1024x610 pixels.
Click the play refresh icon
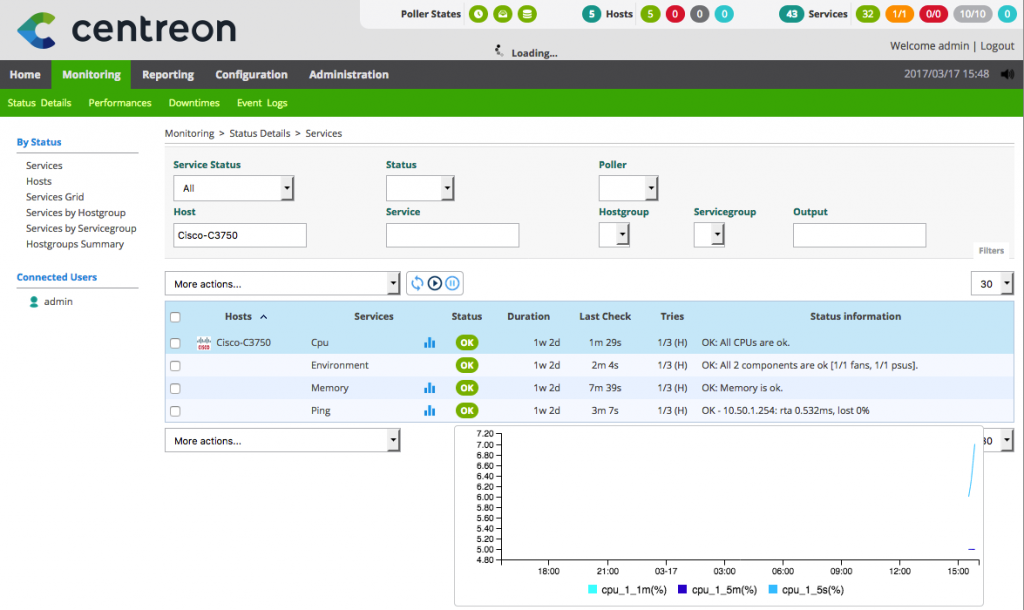click(x=435, y=283)
